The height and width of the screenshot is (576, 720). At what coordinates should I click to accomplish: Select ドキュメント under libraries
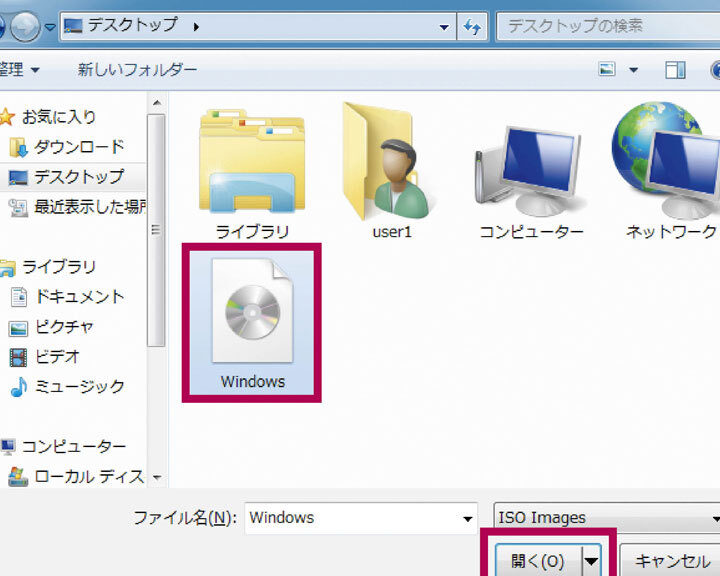[79, 297]
